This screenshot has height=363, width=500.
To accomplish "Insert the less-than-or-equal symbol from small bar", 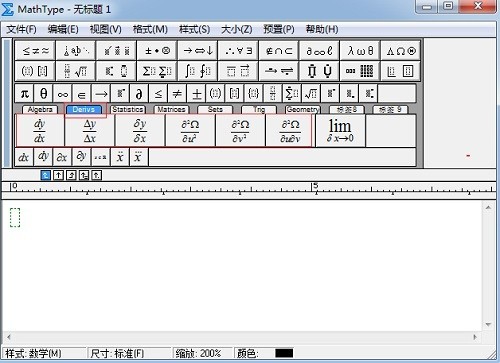I will pos(158,94).
